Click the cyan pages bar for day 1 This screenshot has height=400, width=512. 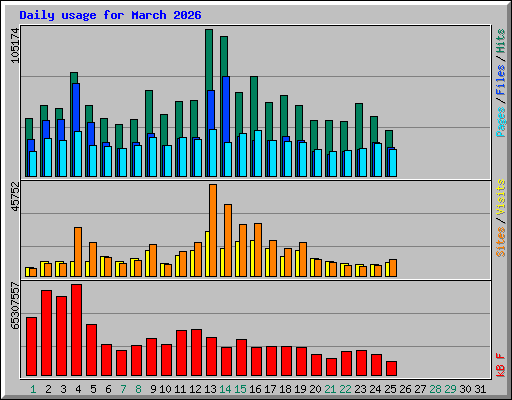coord(33,164)
